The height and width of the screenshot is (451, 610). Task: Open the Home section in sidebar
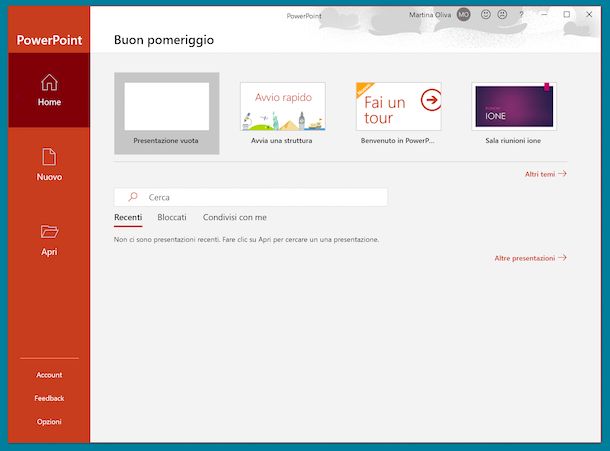point(49,90)
